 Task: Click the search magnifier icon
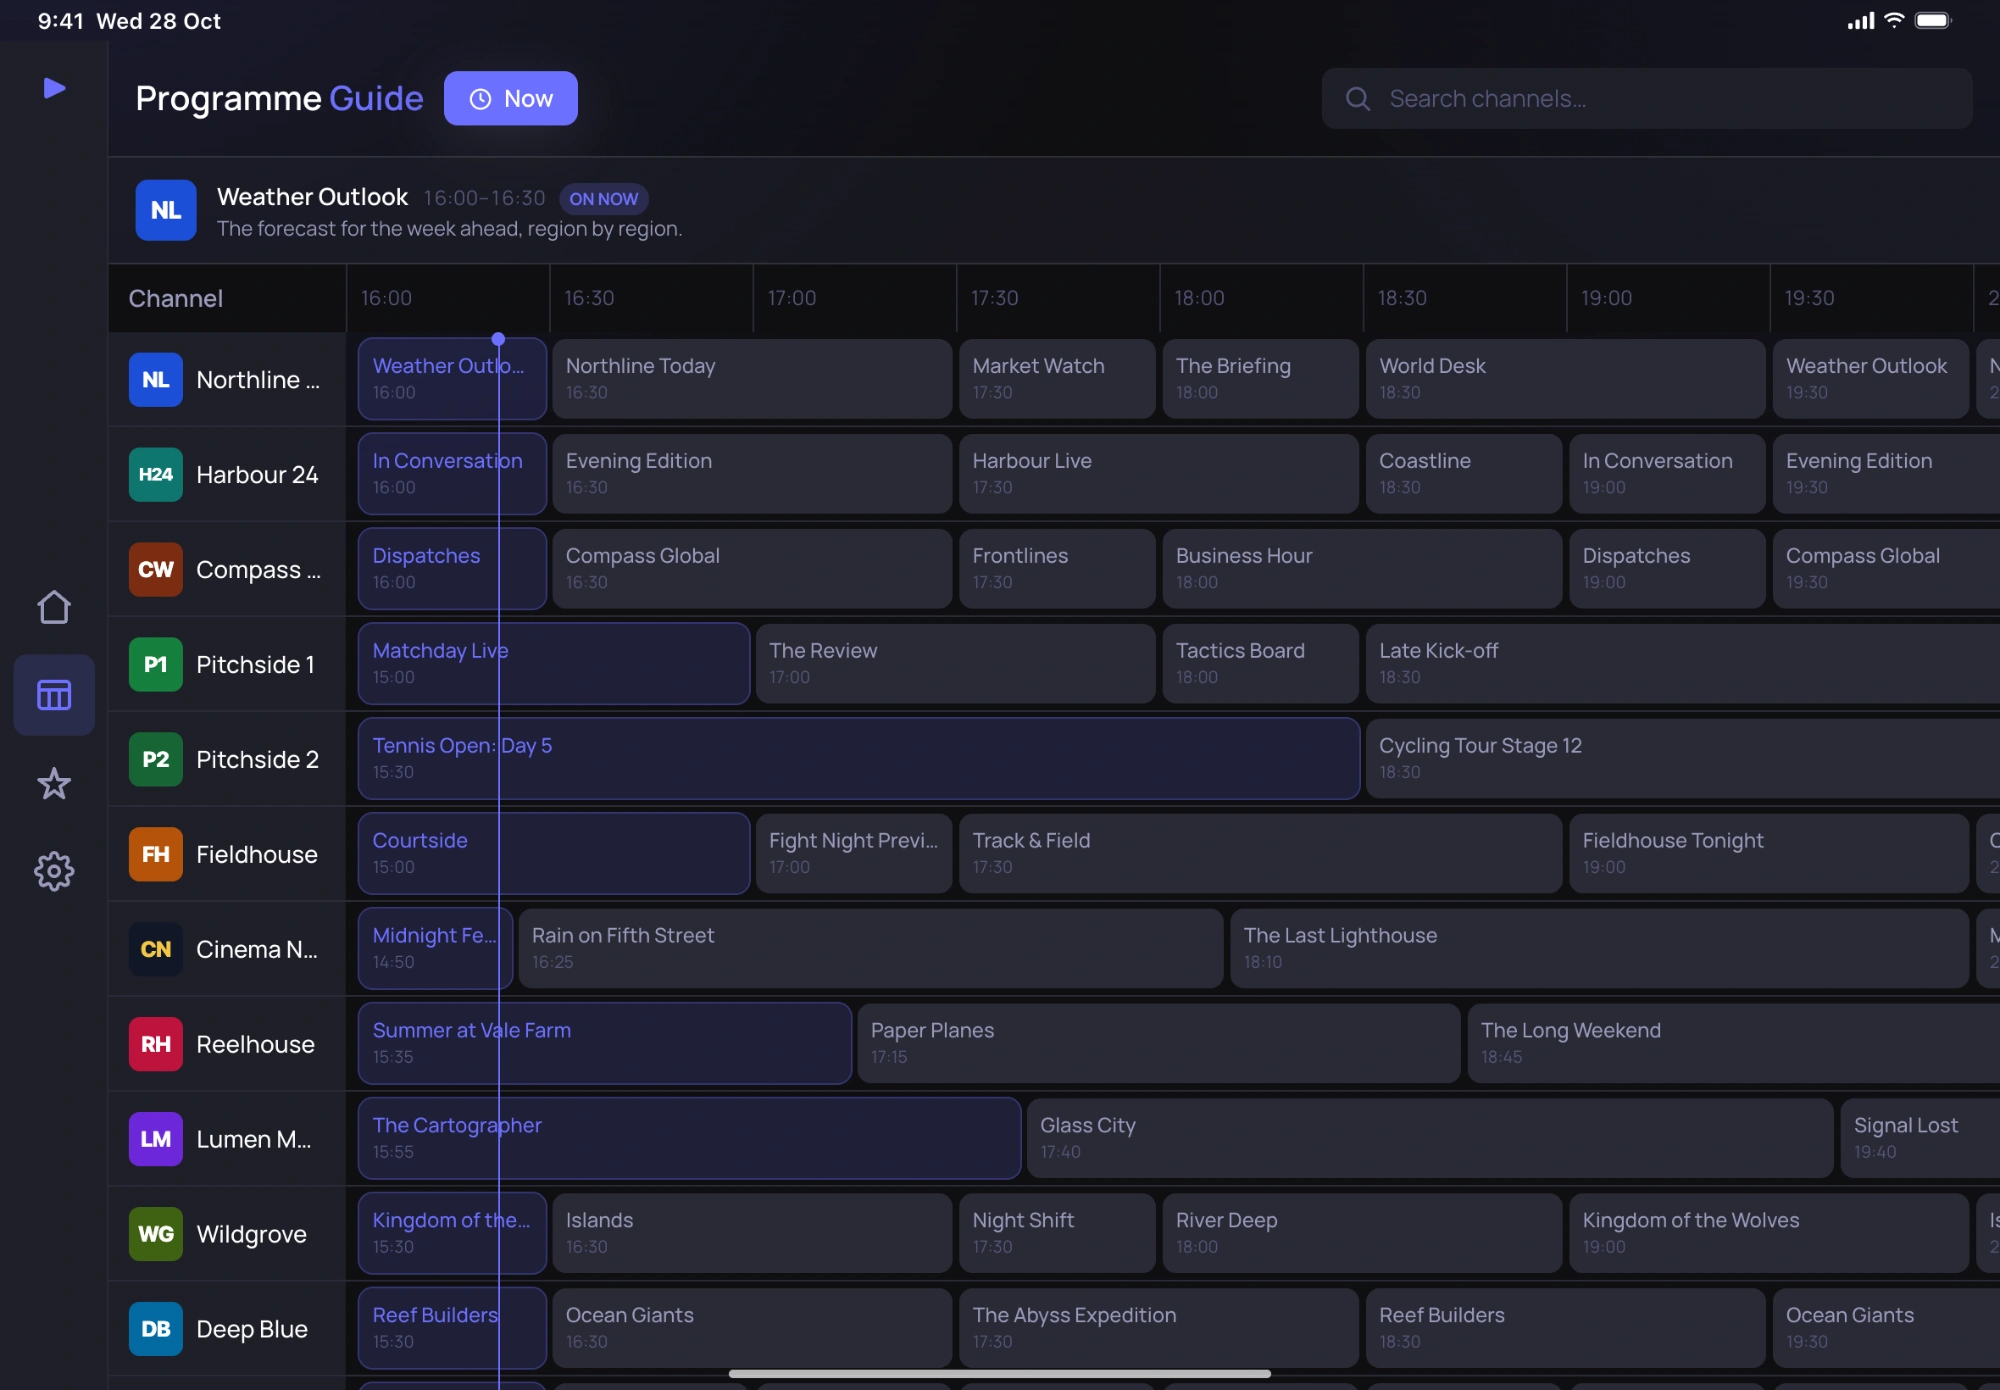point(1358,98)
